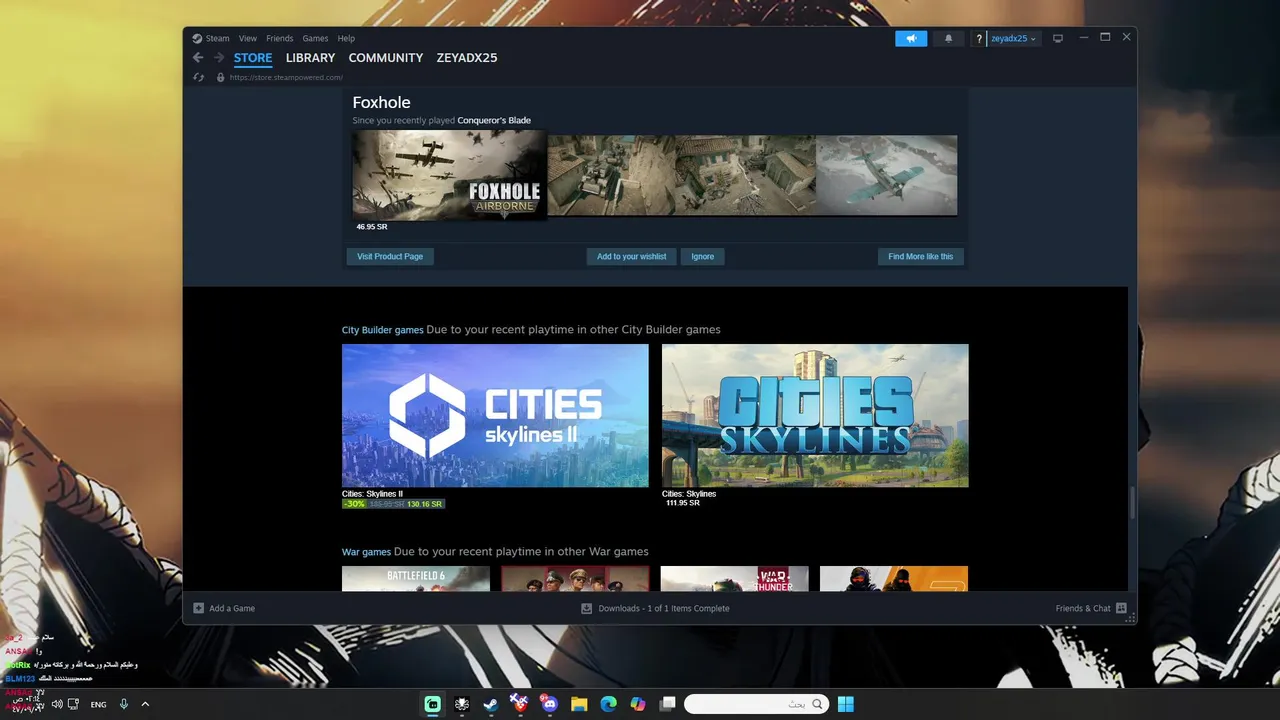Click the Ignore button for Foxhole
This screenshot has height=720, width=1280.
703,256
